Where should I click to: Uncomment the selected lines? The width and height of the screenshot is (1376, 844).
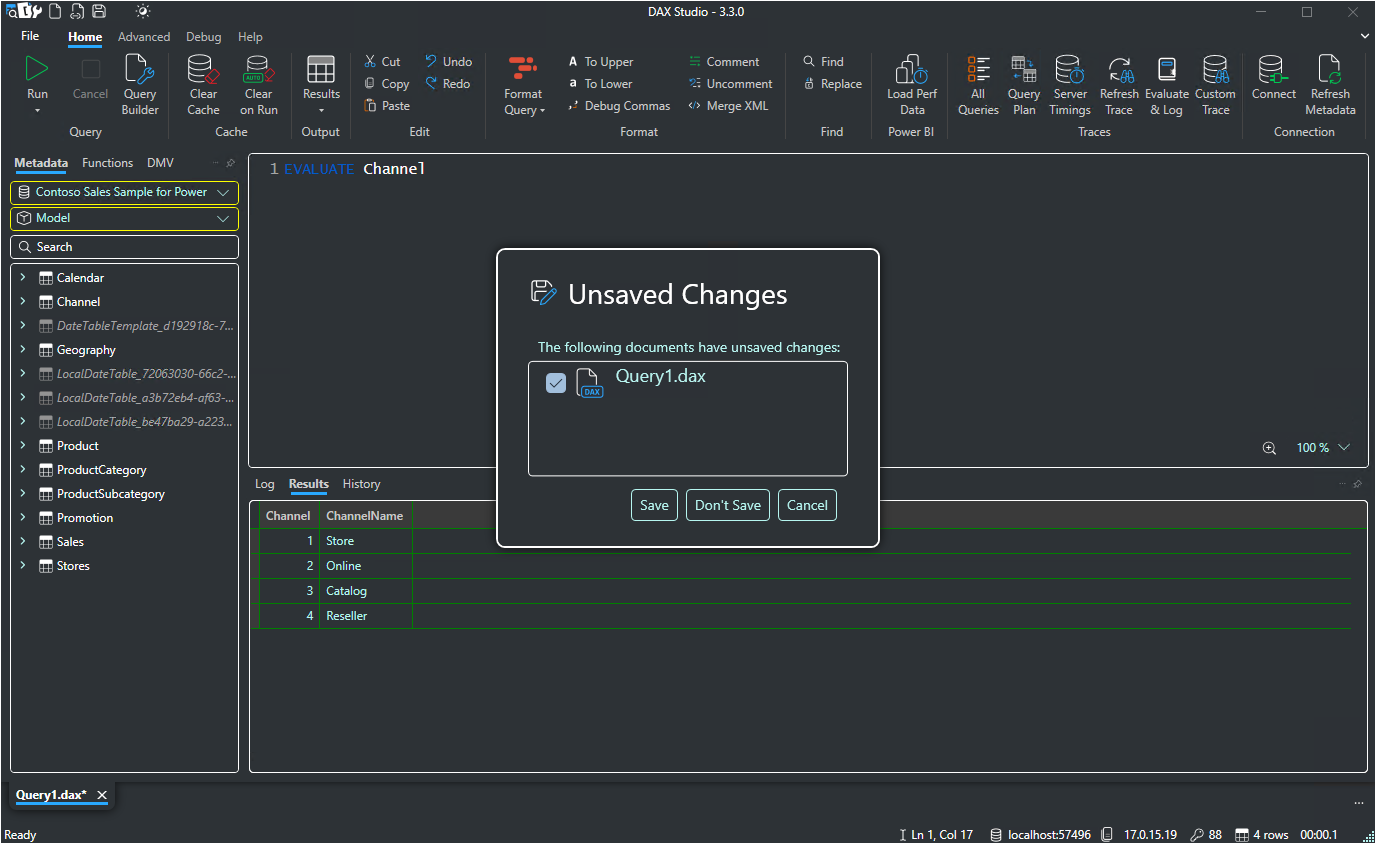[730, 84]
